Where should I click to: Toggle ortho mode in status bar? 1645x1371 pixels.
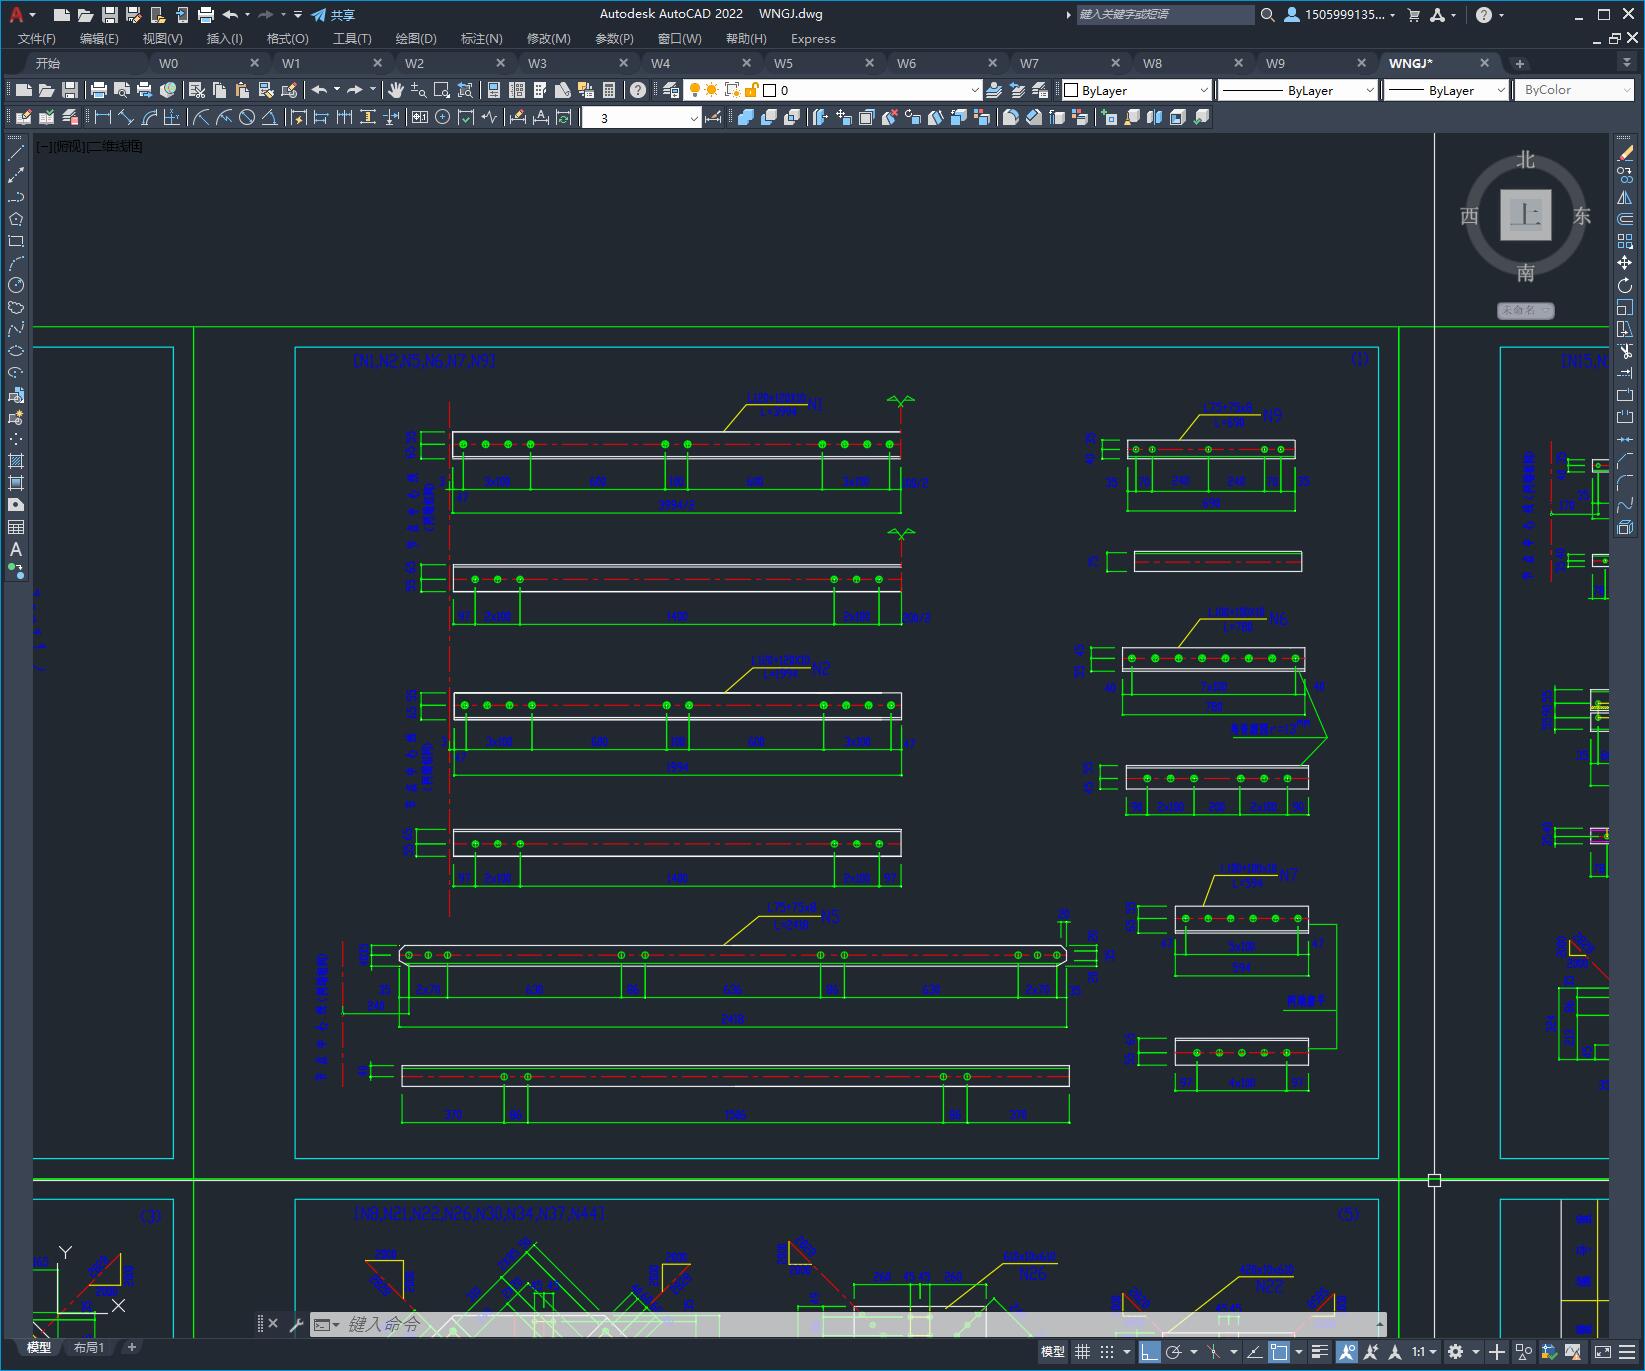click(x=1150, y=1352)
